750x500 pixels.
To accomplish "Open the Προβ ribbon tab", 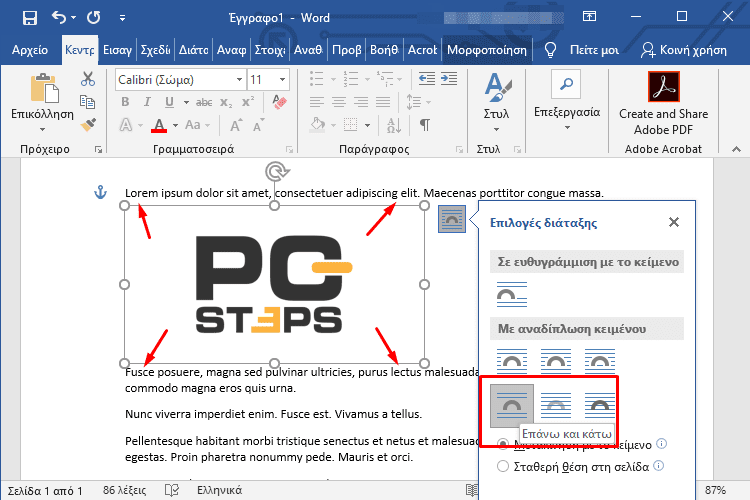I will 346,50.
